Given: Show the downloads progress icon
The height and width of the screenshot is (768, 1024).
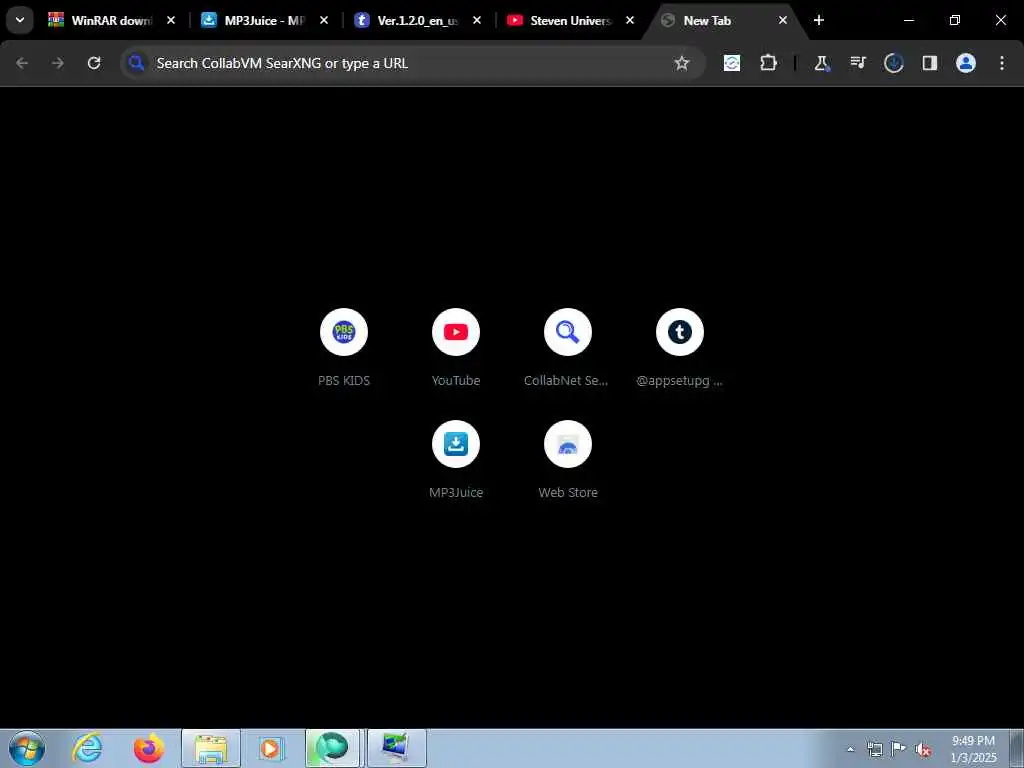Looking at the screenshot, I should 893,63.
